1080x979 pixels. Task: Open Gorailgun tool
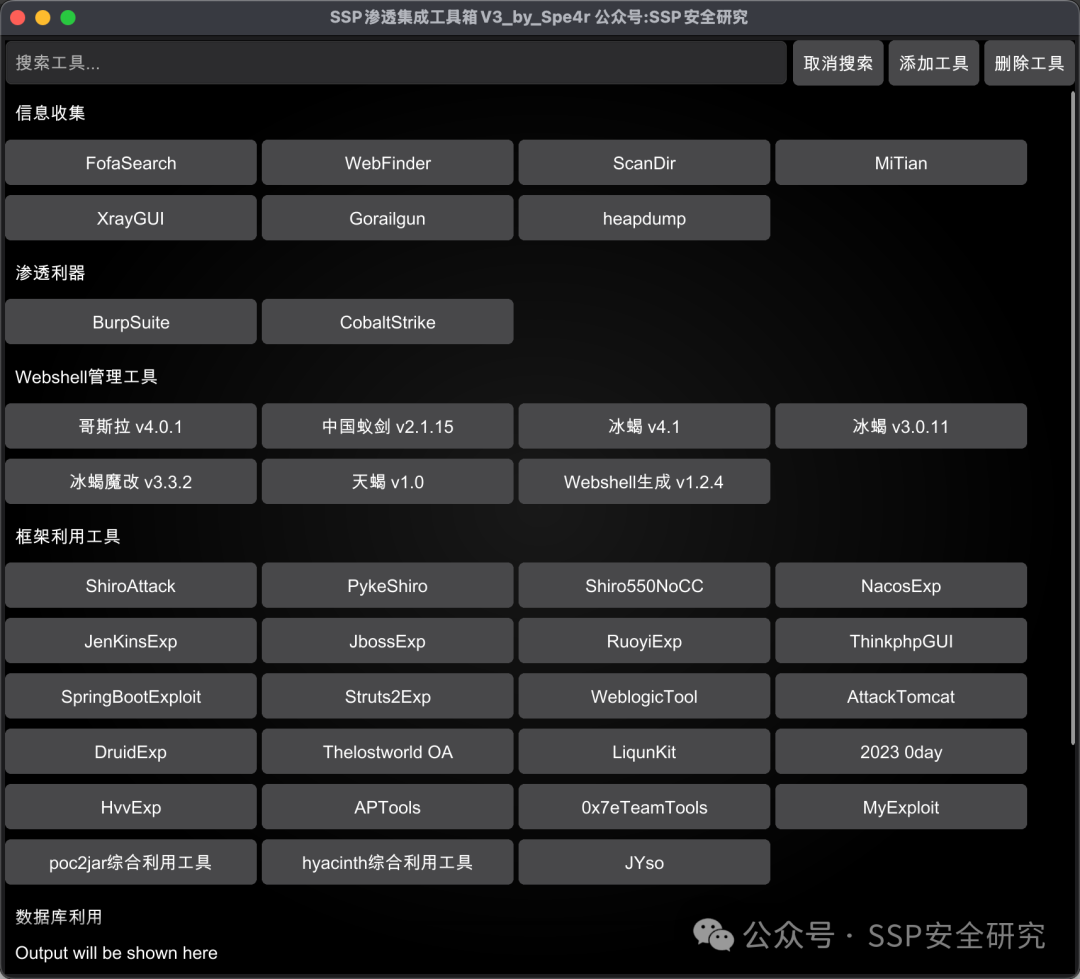pos(388,218)
